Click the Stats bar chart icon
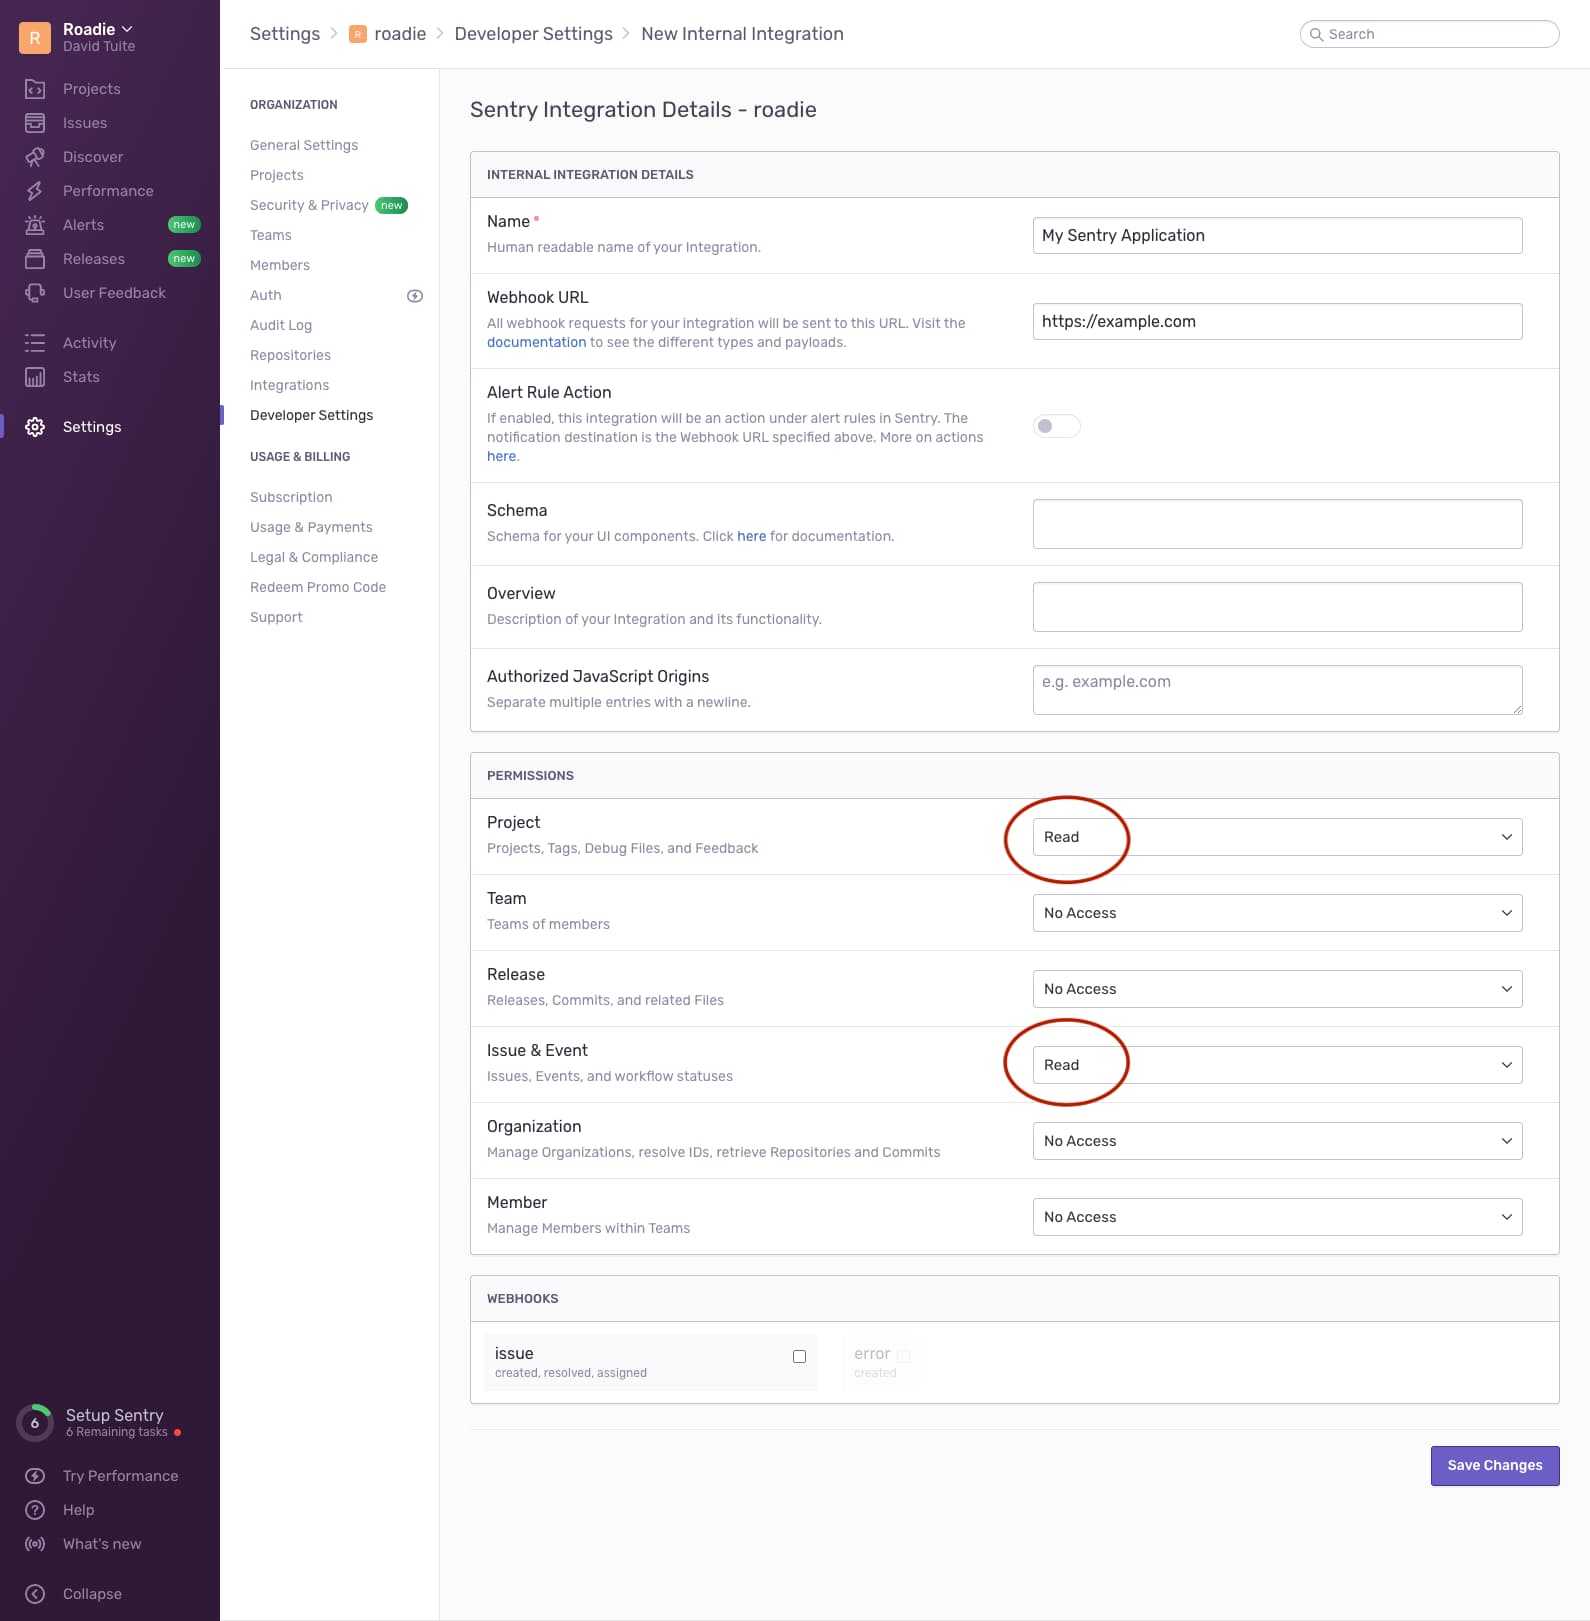Viewport: 1590px width, 1621px height. (x=35, y=377)
